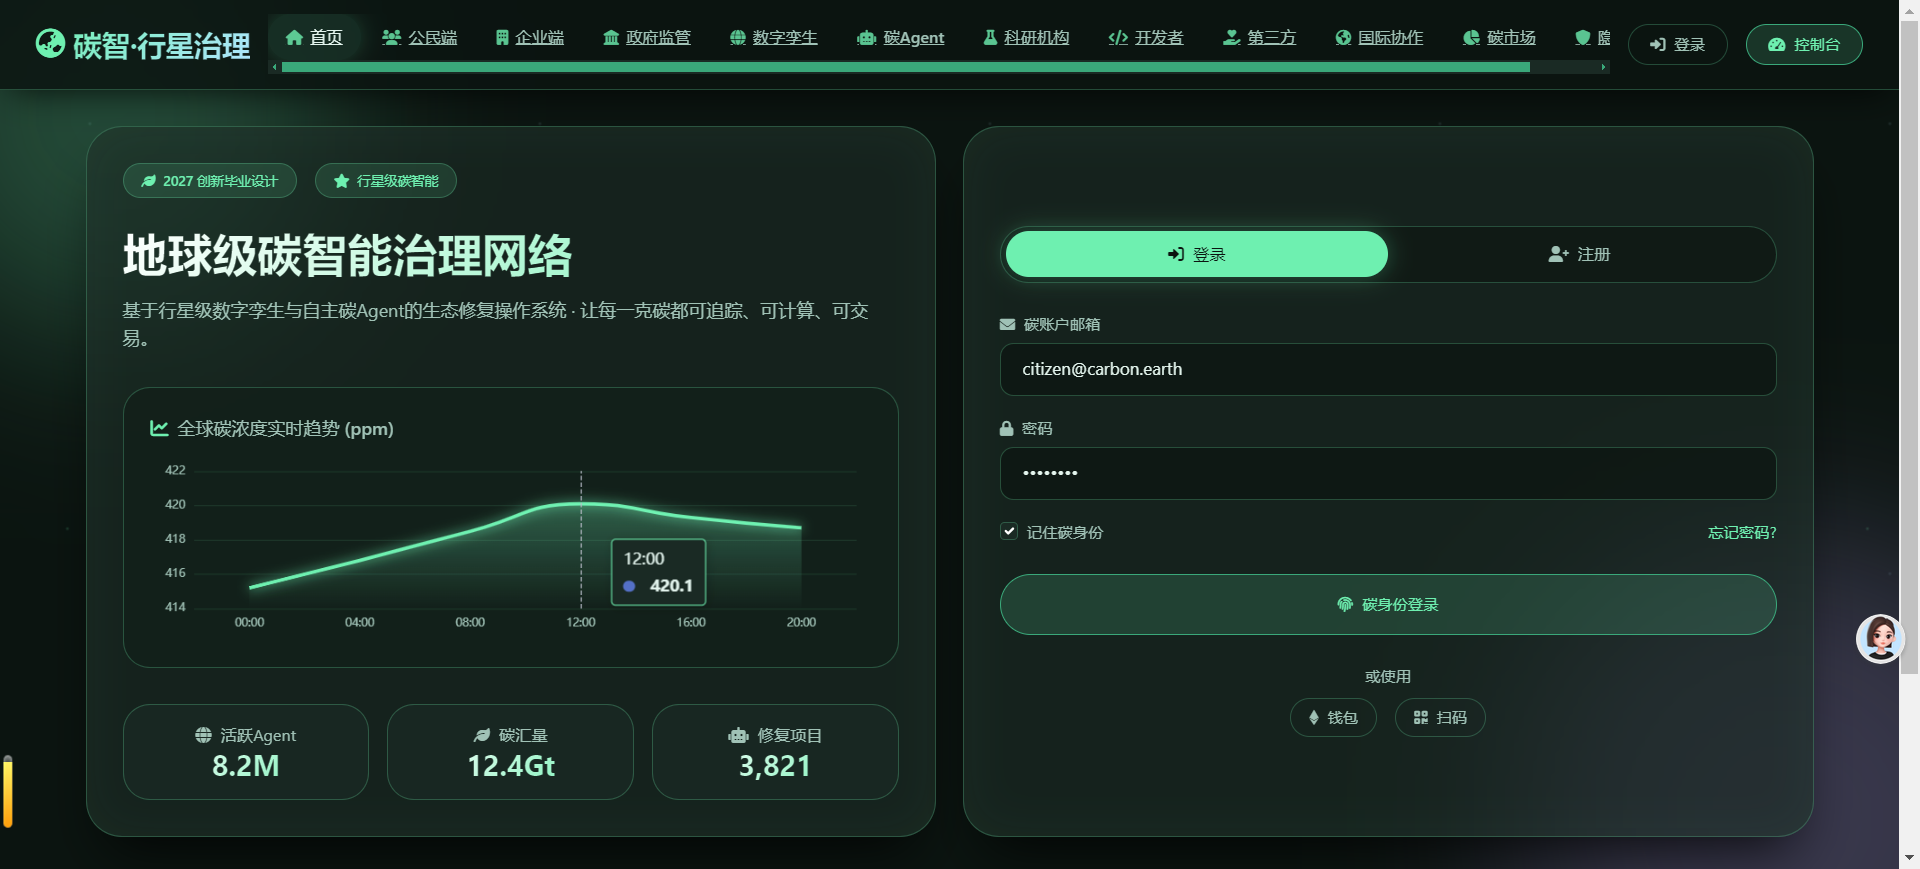Choose the 钱包 login option
The image size is (1920, 869).
coord(1332,717)
